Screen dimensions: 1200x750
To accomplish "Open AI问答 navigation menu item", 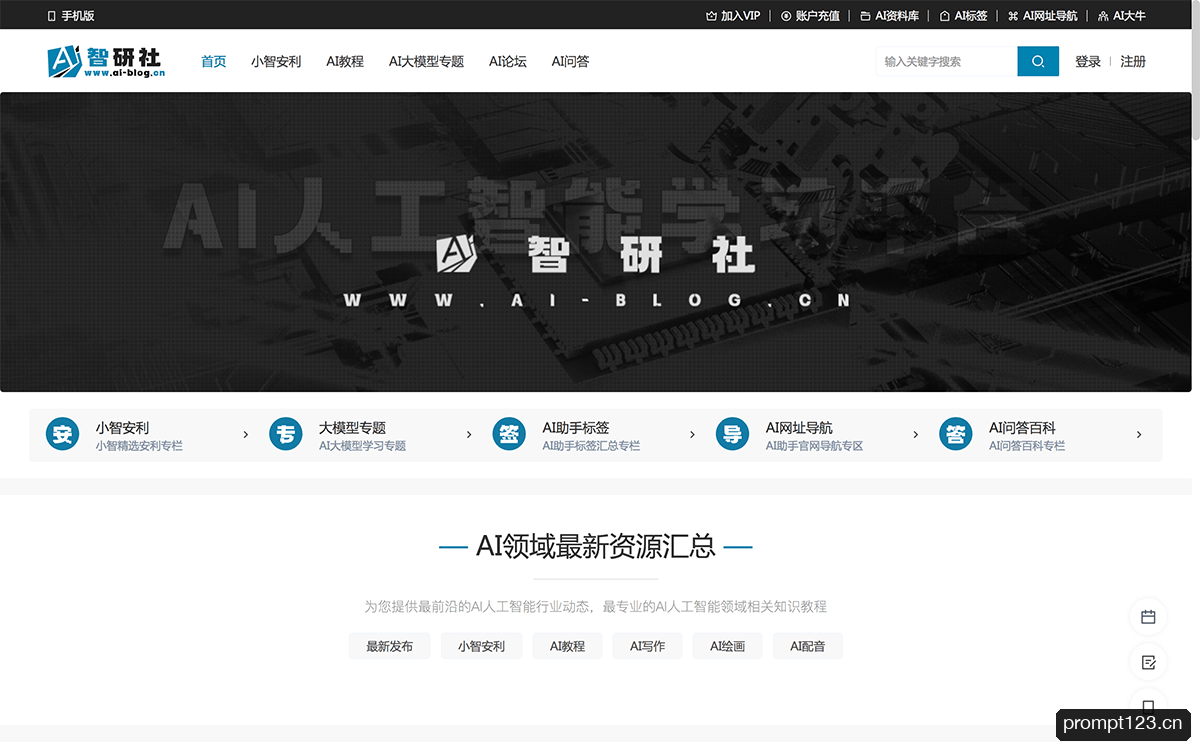I will click(570, 61).
